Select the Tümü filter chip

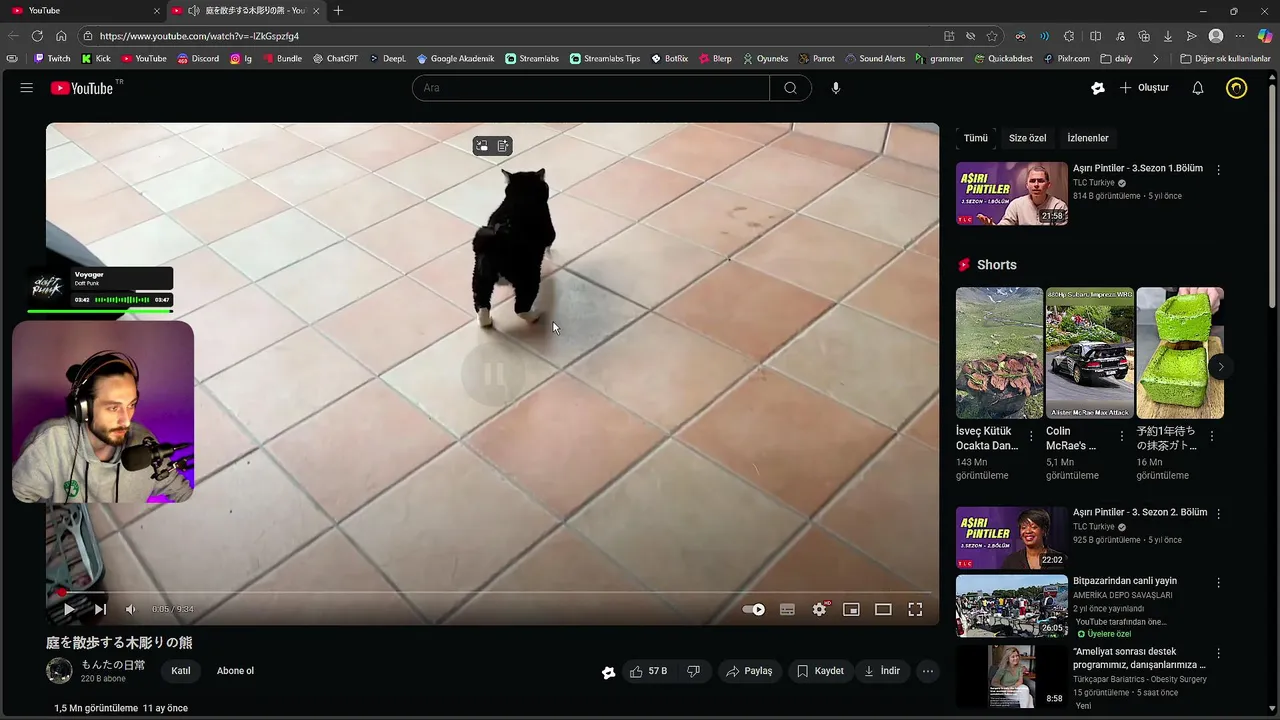click(975, 138)
